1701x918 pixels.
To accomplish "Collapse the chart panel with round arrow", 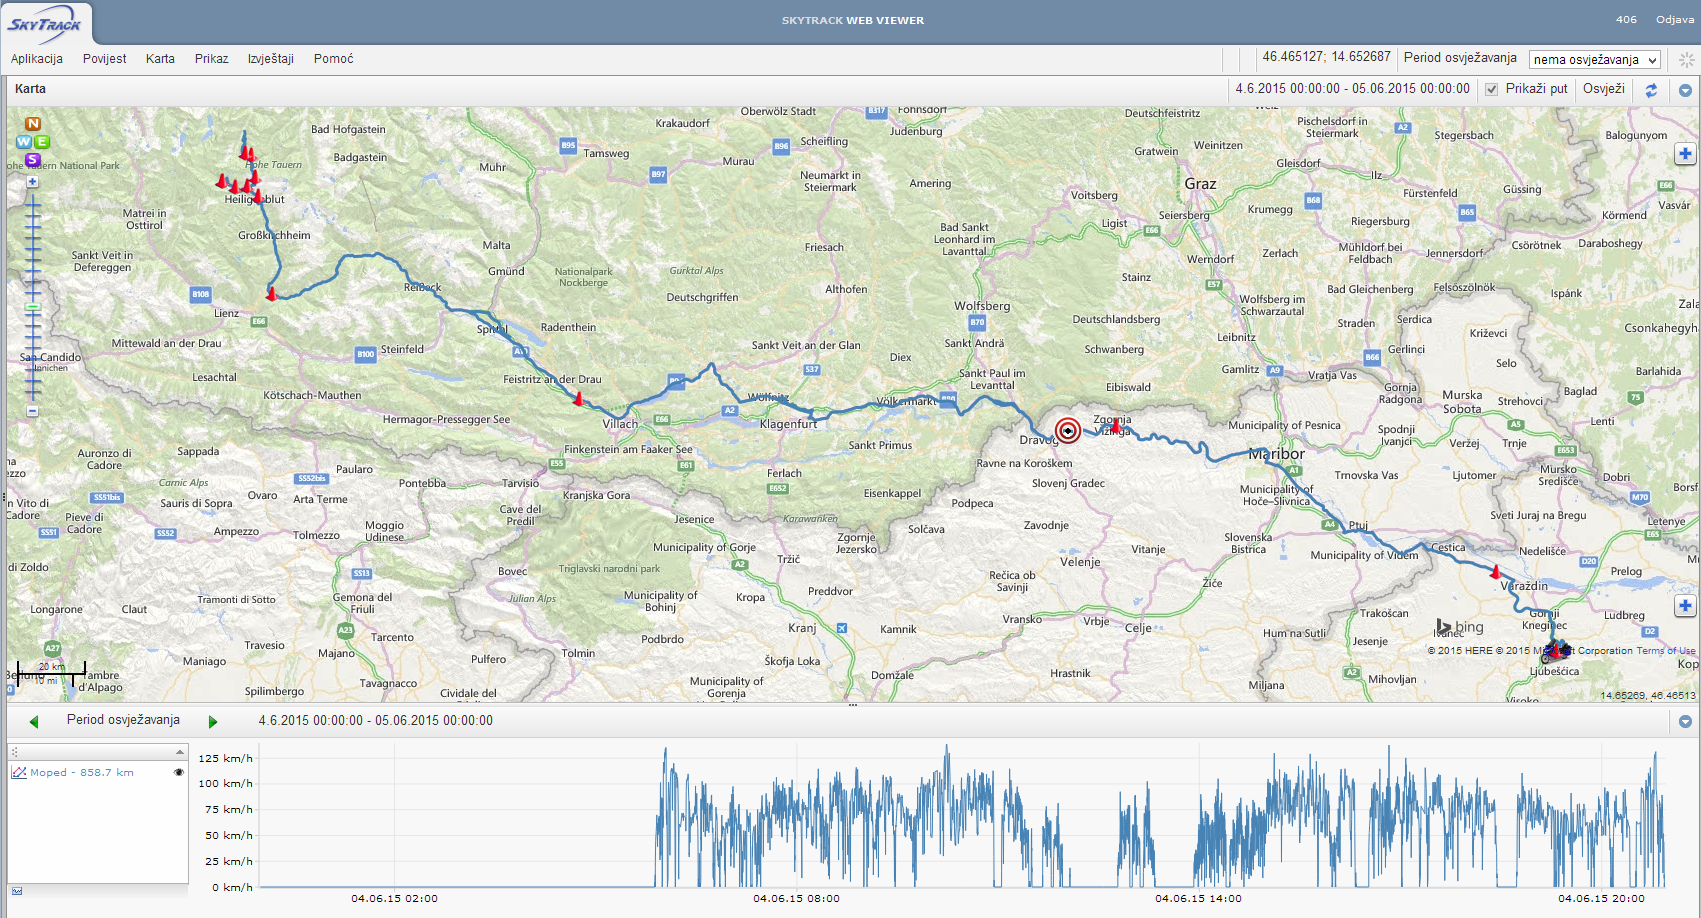I will tap(1685, 721).
